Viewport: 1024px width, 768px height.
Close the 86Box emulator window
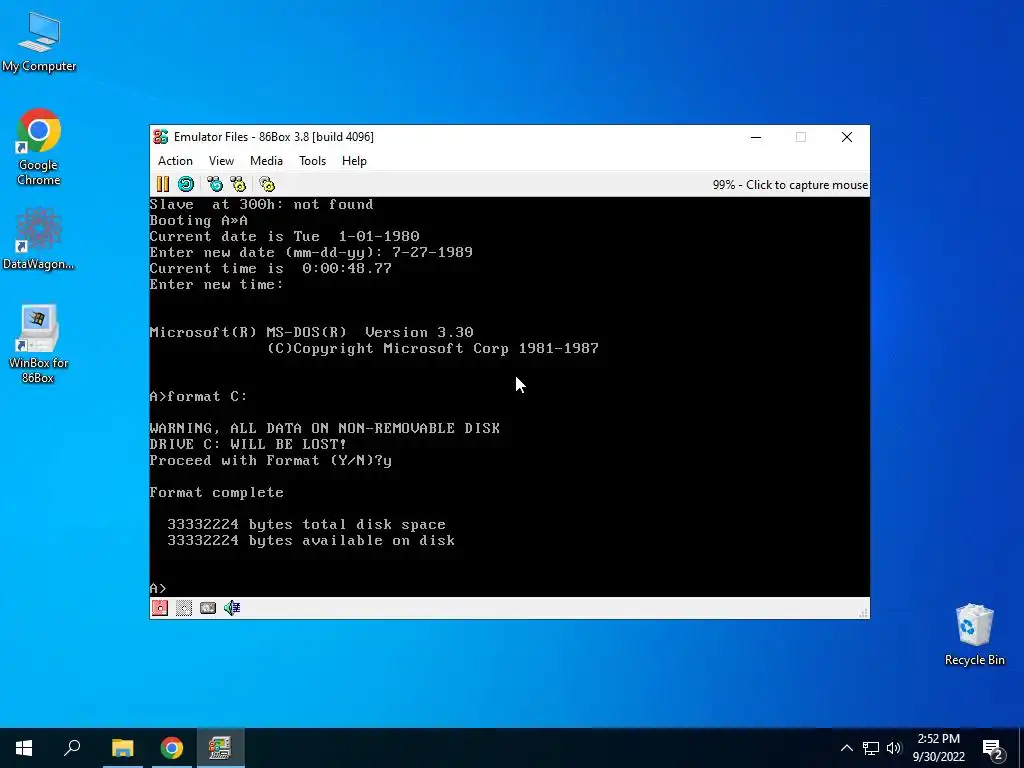click(x=846, y=137)
